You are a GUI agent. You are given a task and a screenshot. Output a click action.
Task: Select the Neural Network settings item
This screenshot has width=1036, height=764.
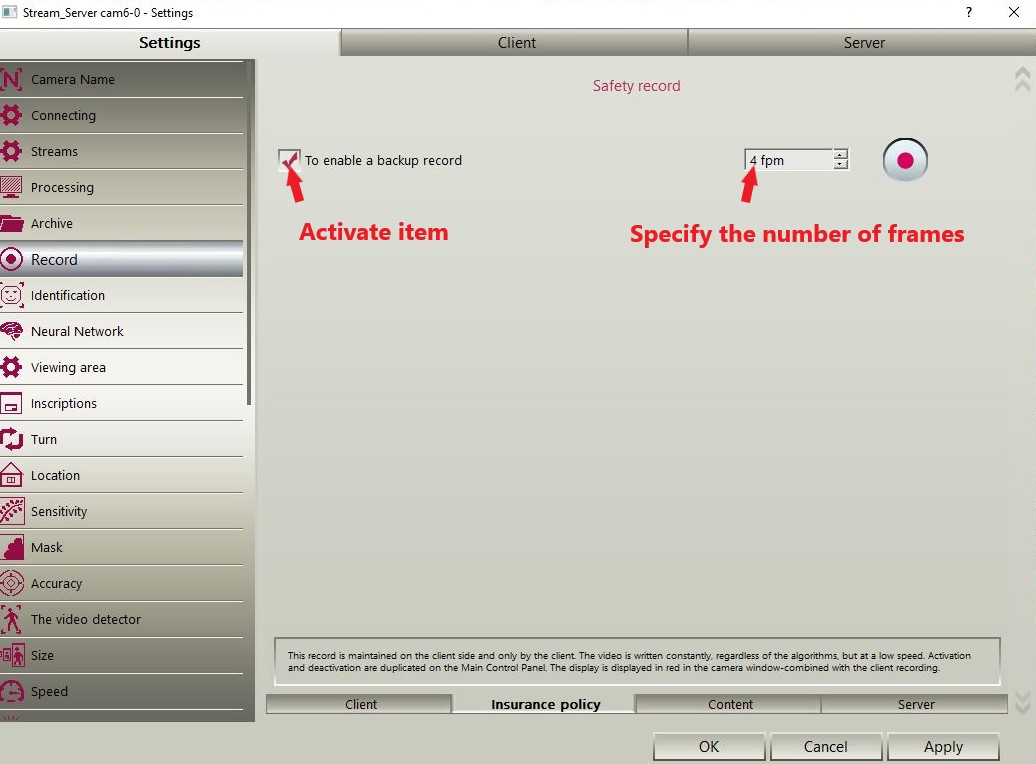(x=122, y=331)
